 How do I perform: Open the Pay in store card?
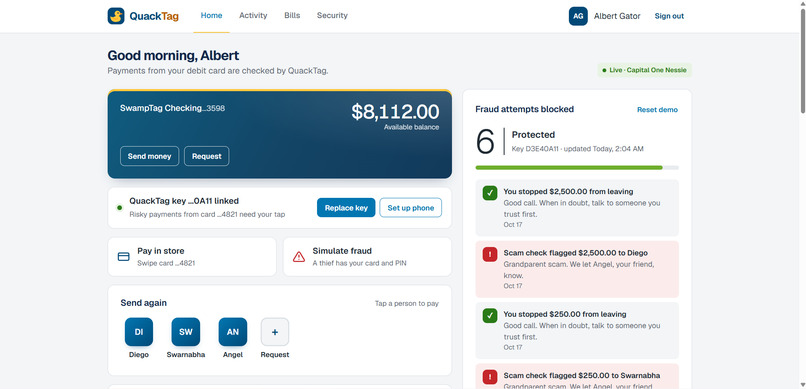pyautogui.click(x=192, y=256)
